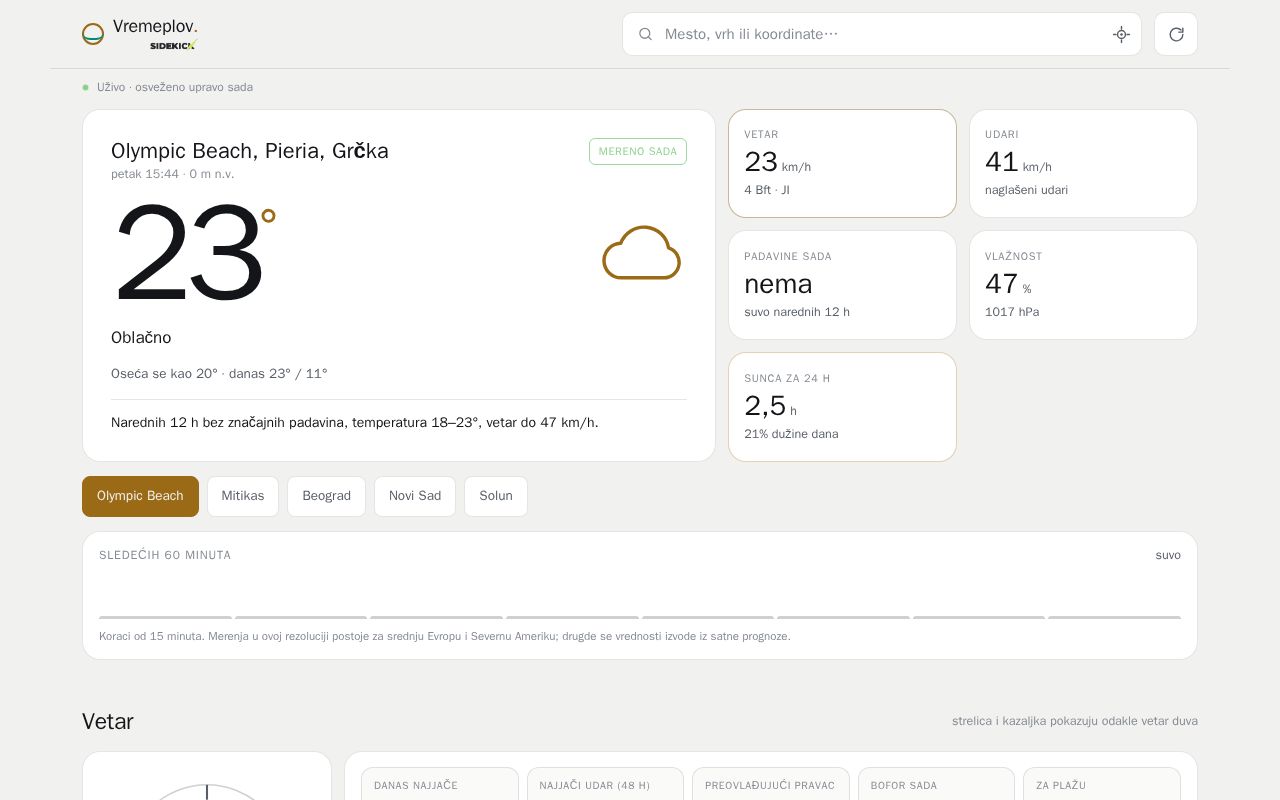Click the Vremeplov brand name

(155, 27)
